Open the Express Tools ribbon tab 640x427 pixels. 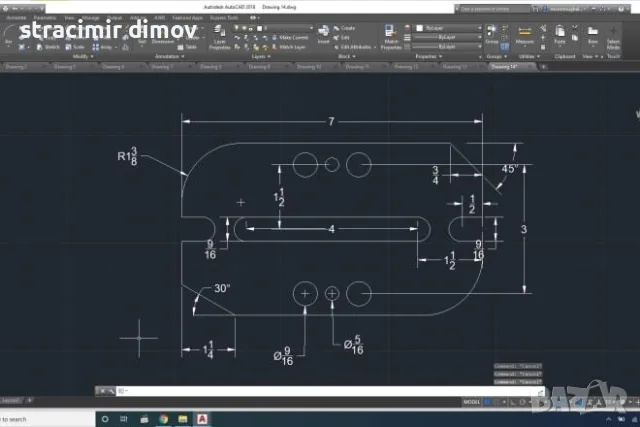pyautogui.click(x=224, y=18)
